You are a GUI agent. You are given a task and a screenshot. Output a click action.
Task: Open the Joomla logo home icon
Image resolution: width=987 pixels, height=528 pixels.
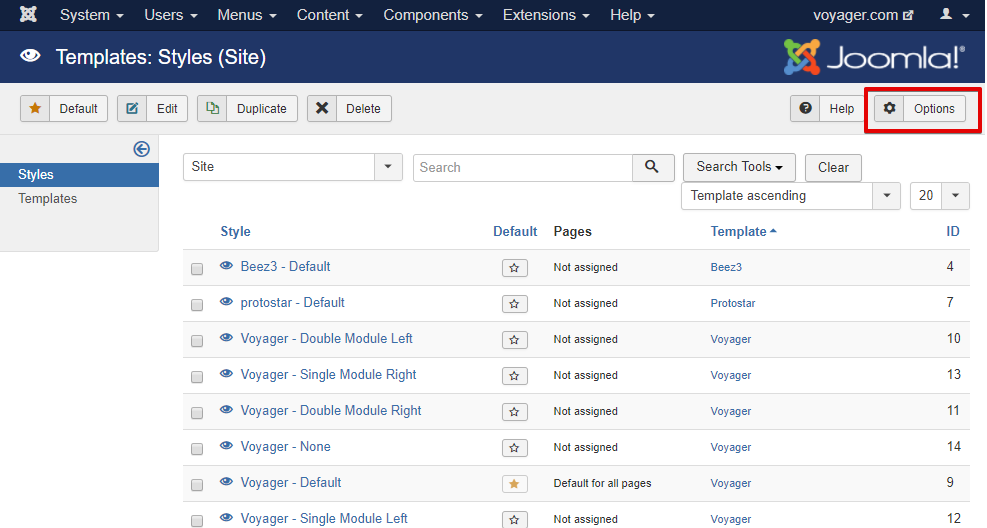(28, 14)
